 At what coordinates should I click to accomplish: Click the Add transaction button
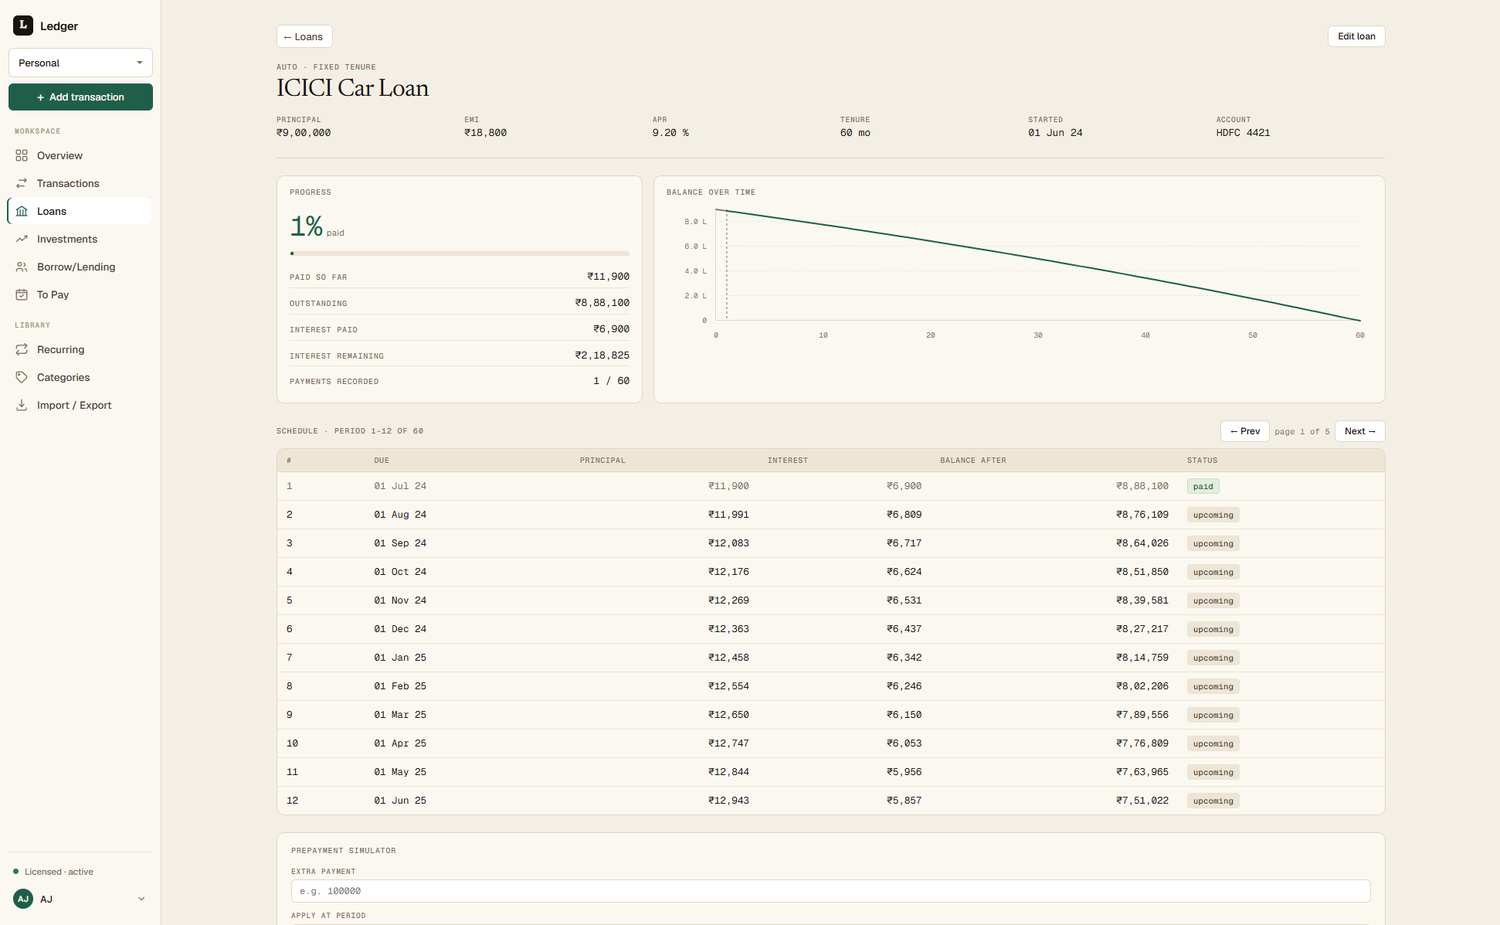(80, 97)
